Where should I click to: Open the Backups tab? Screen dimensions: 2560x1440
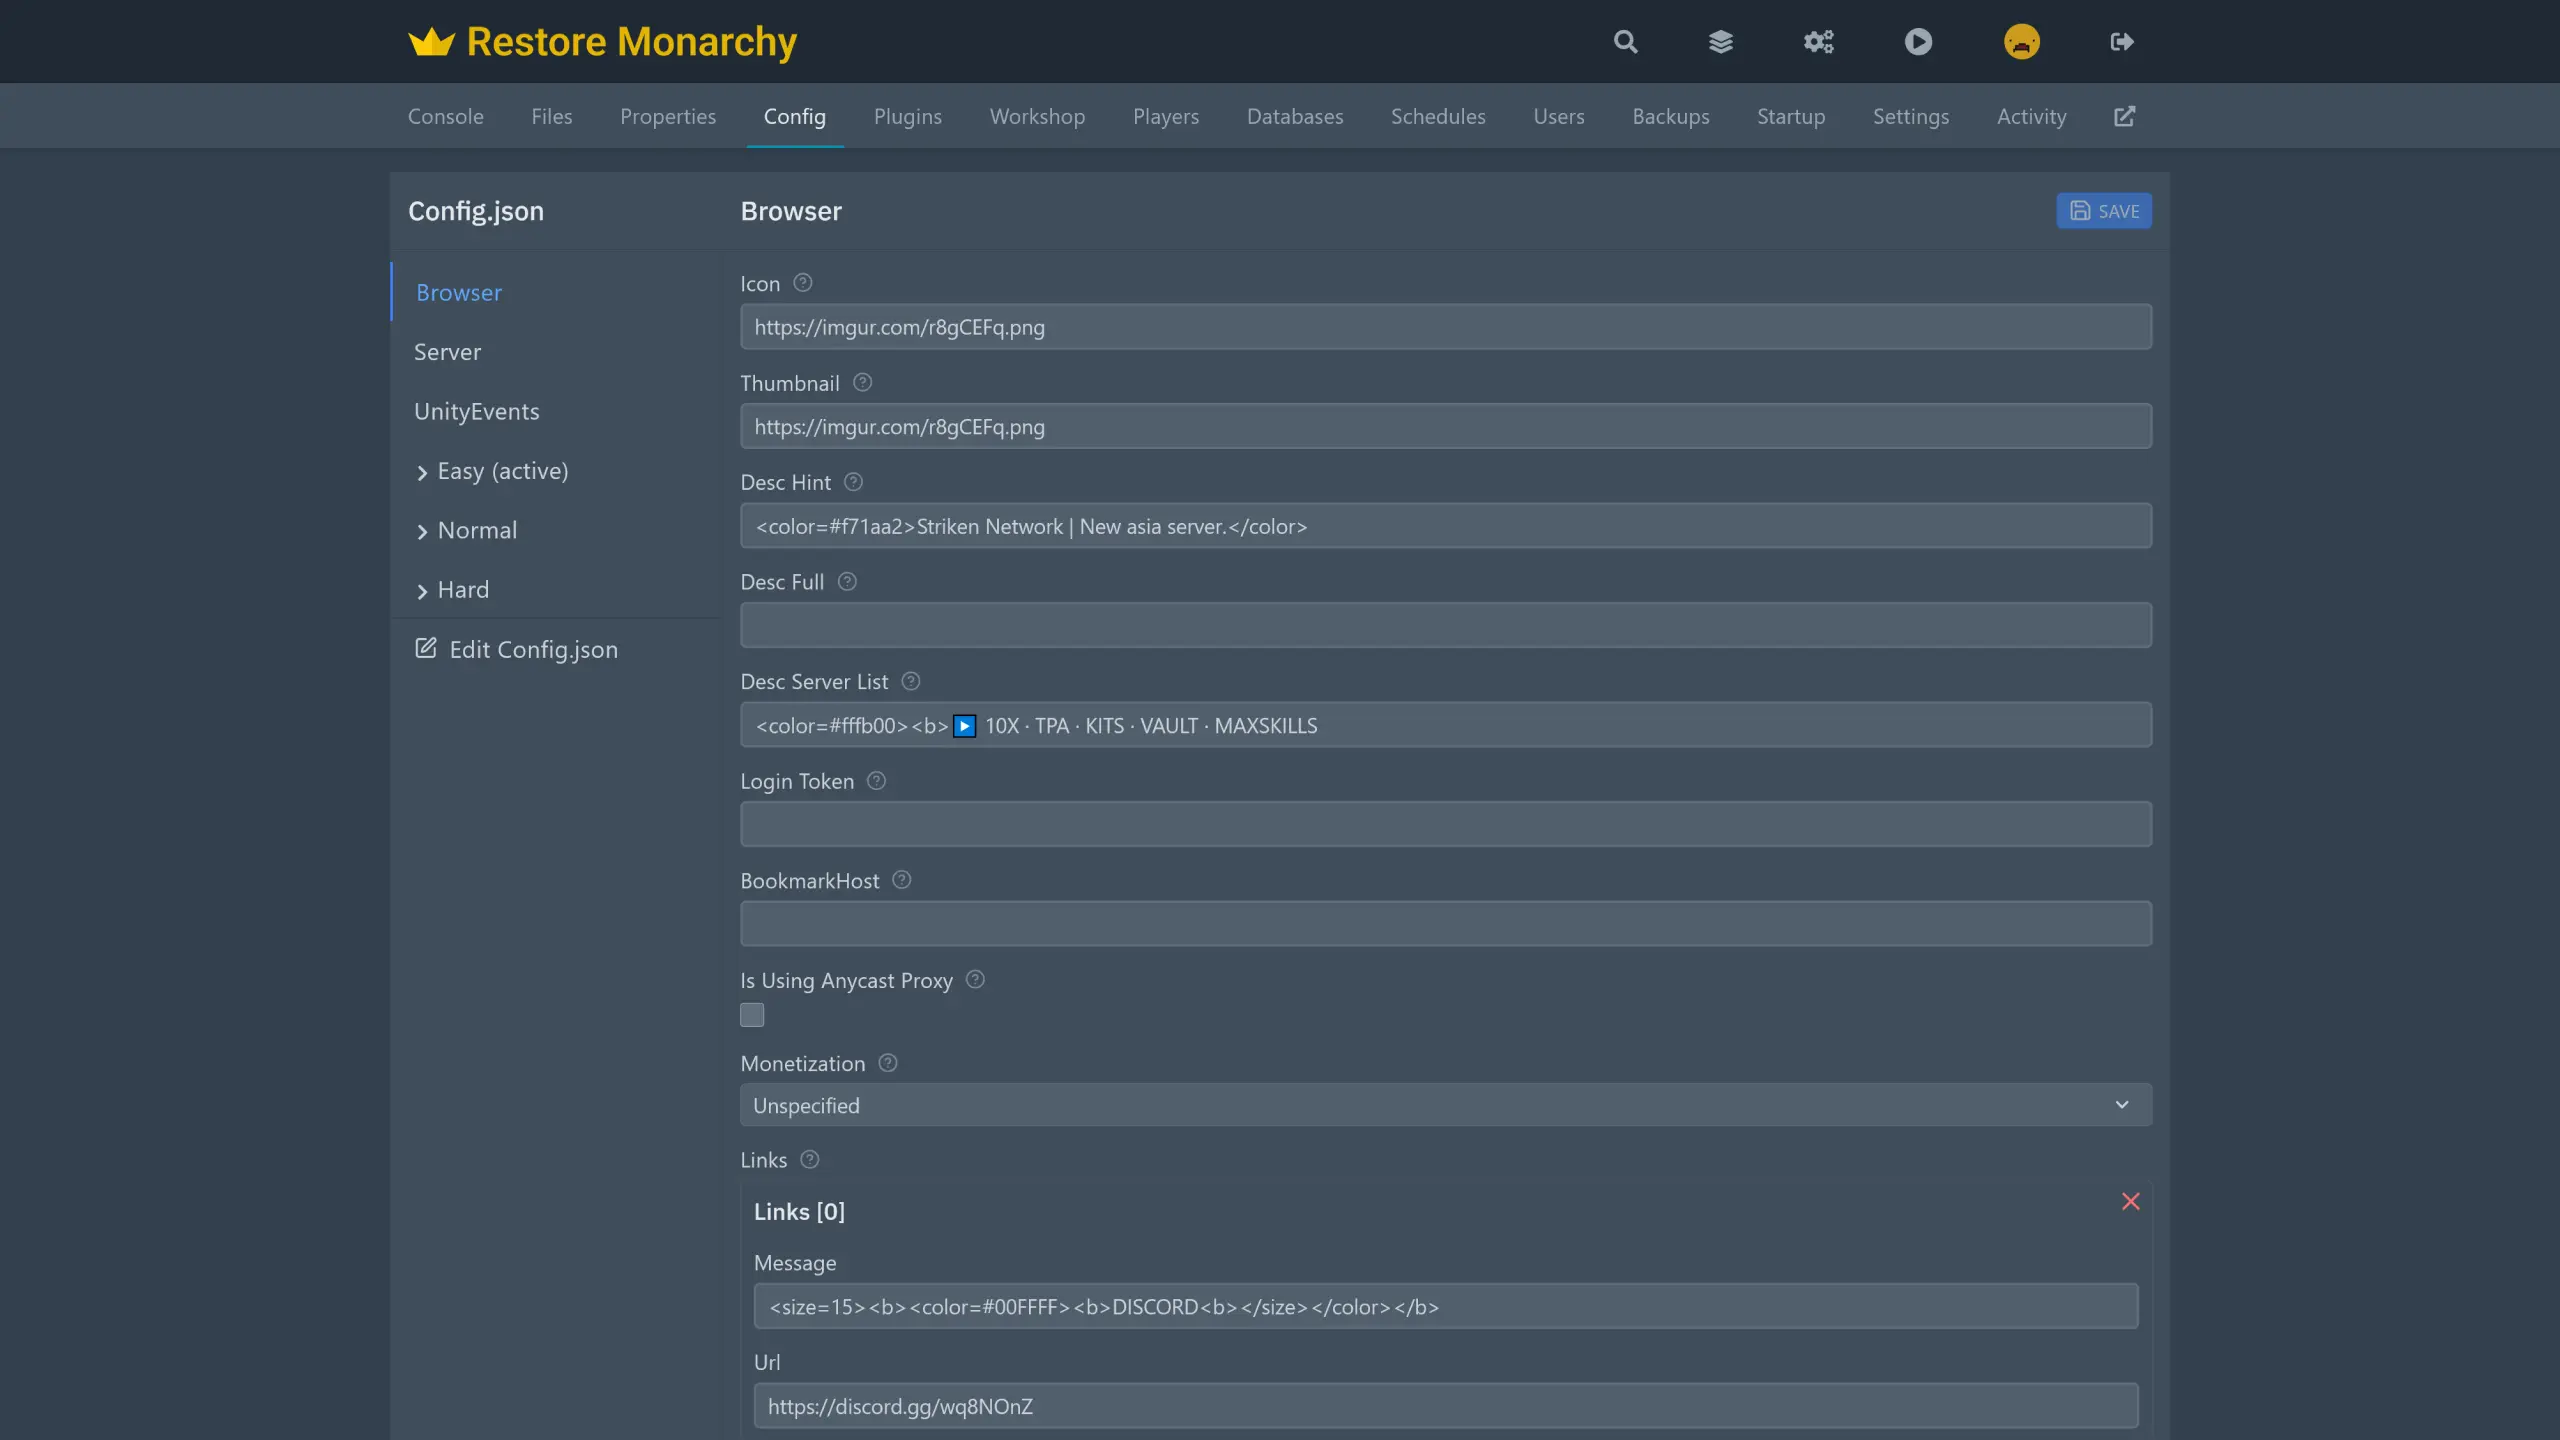click(x=1671, y=116)
